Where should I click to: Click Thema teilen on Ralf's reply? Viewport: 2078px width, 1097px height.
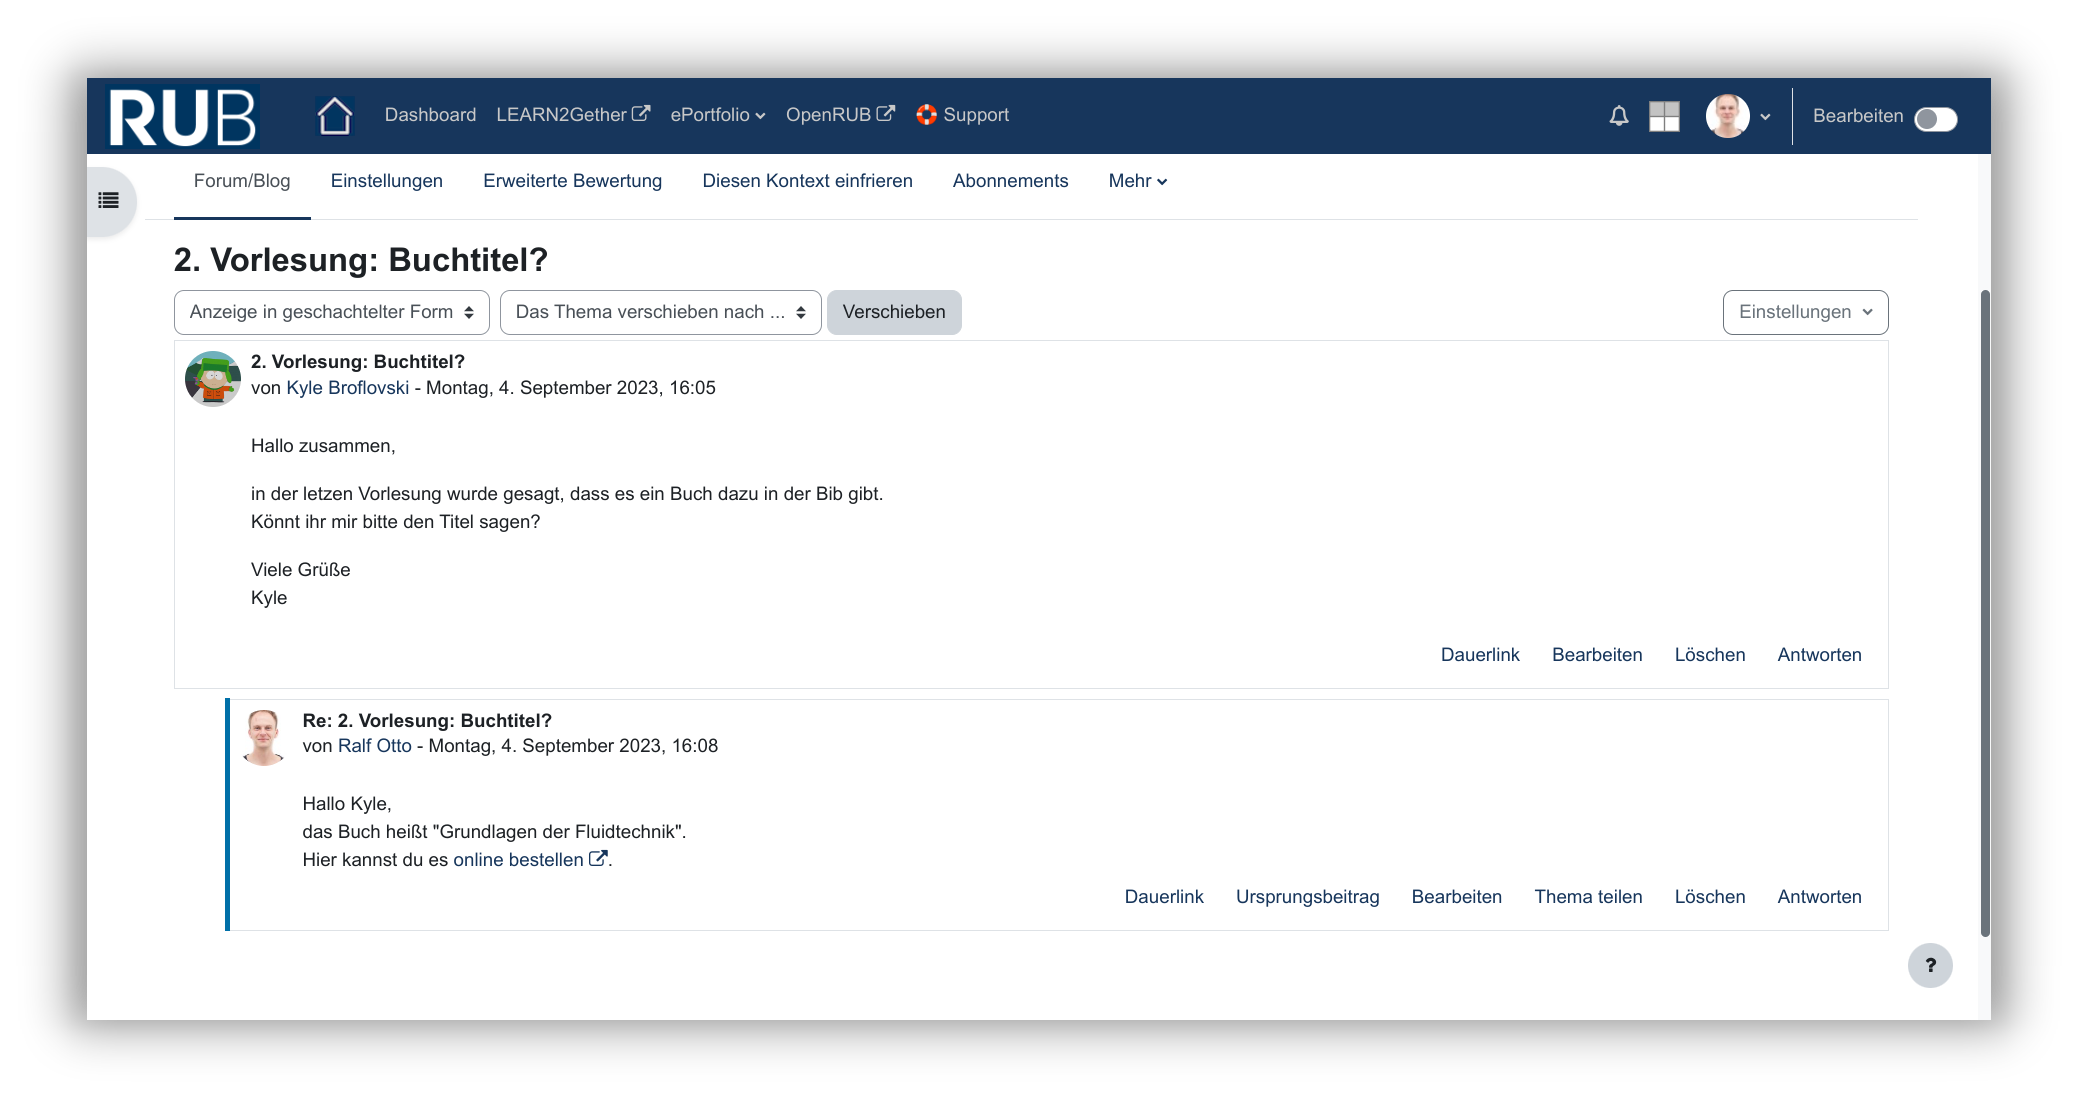click(x=1588, y=897)
